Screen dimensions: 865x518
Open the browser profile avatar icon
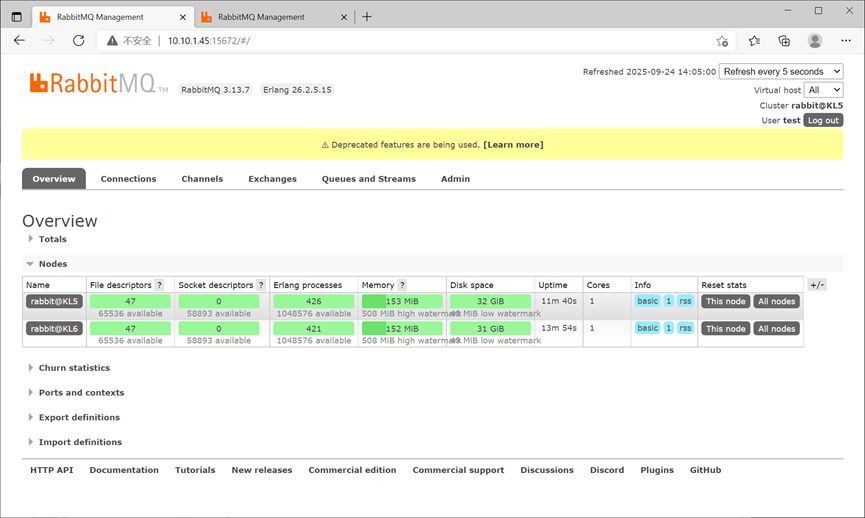tap(815, 41)
